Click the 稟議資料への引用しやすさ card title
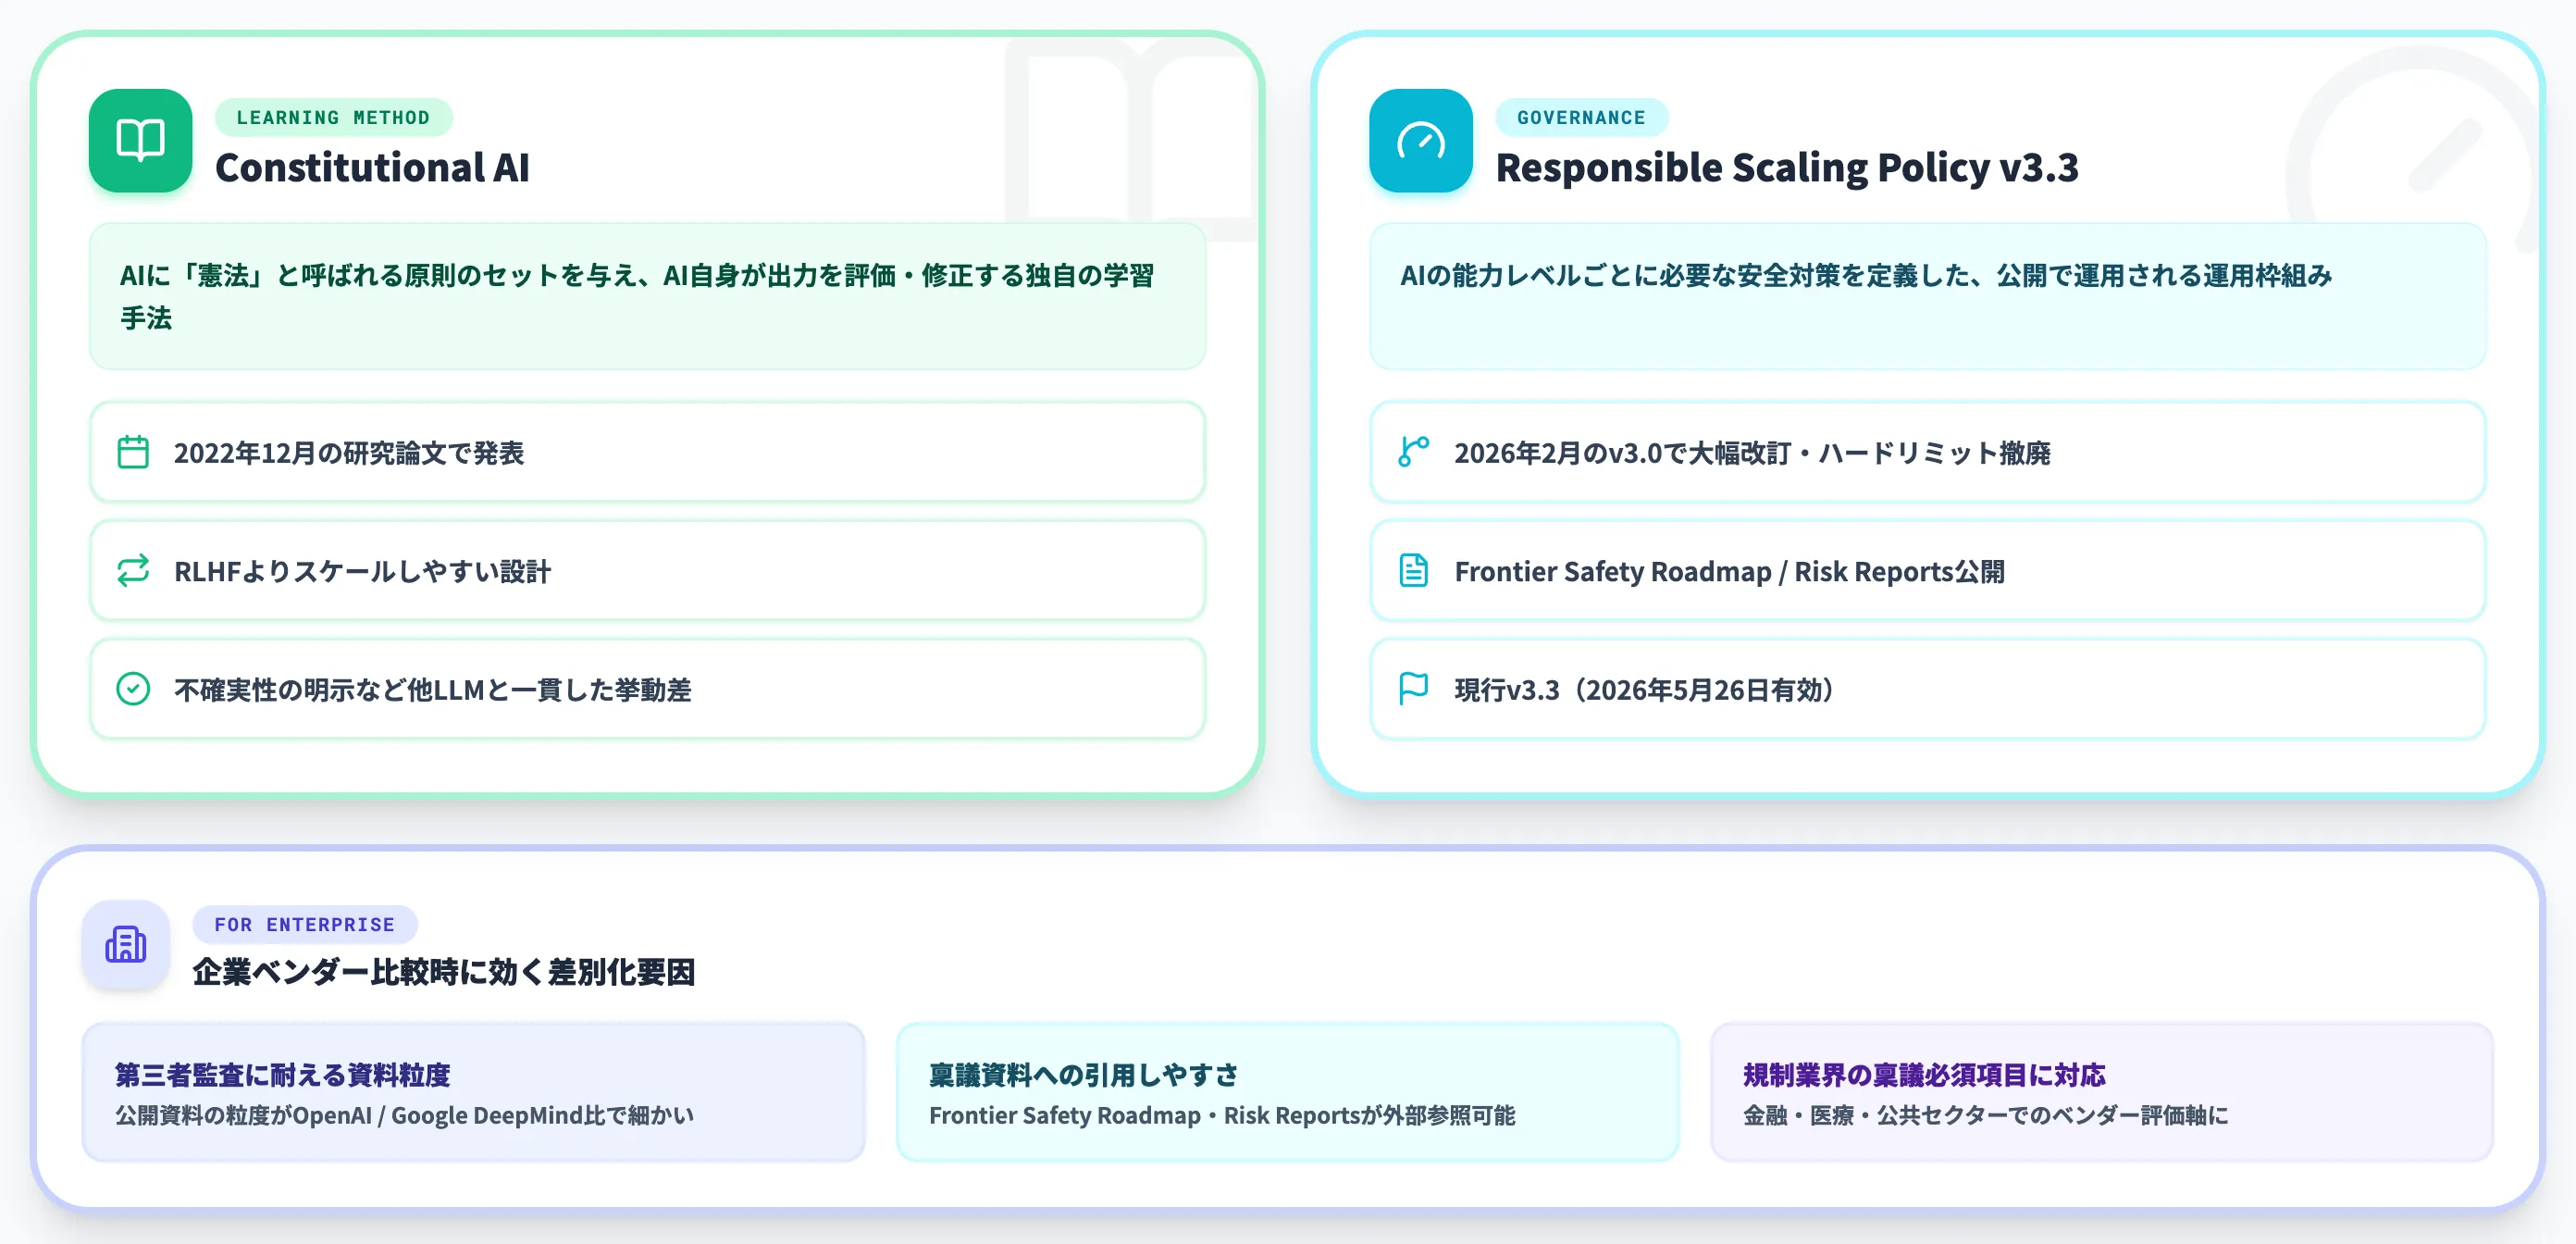This screenshot has width=2576, height=1244. (1084, 1075)
